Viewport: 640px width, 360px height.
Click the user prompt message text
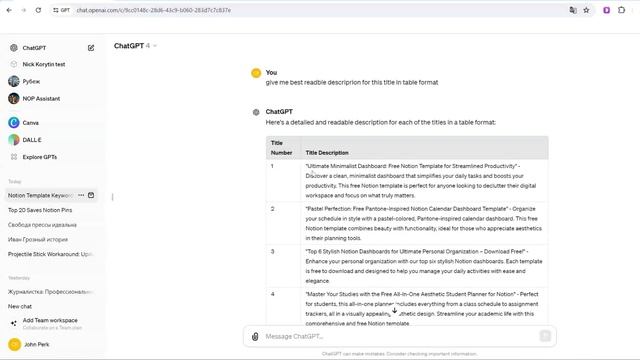tap(352, 82)
